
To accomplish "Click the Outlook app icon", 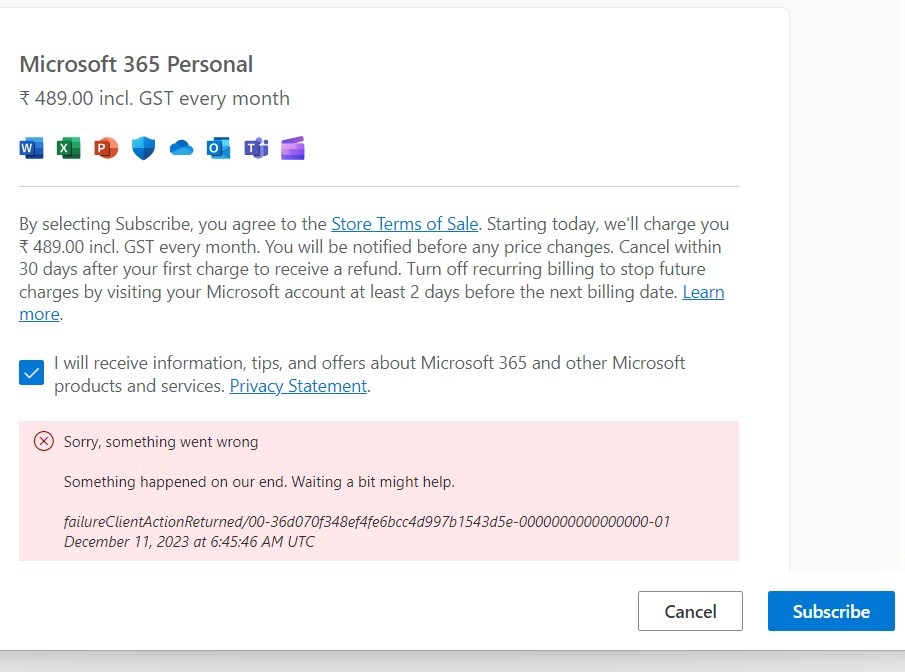I will click(218, 149).
